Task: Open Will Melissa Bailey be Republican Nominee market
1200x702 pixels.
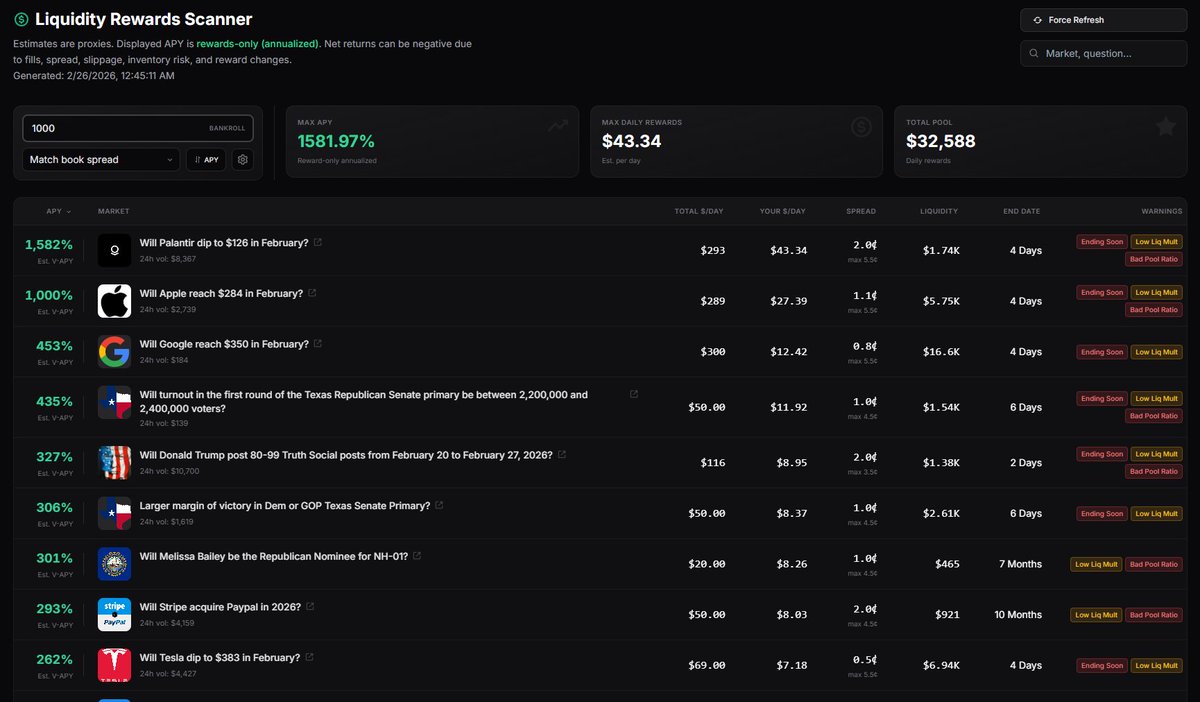Action: coord(274,556)
